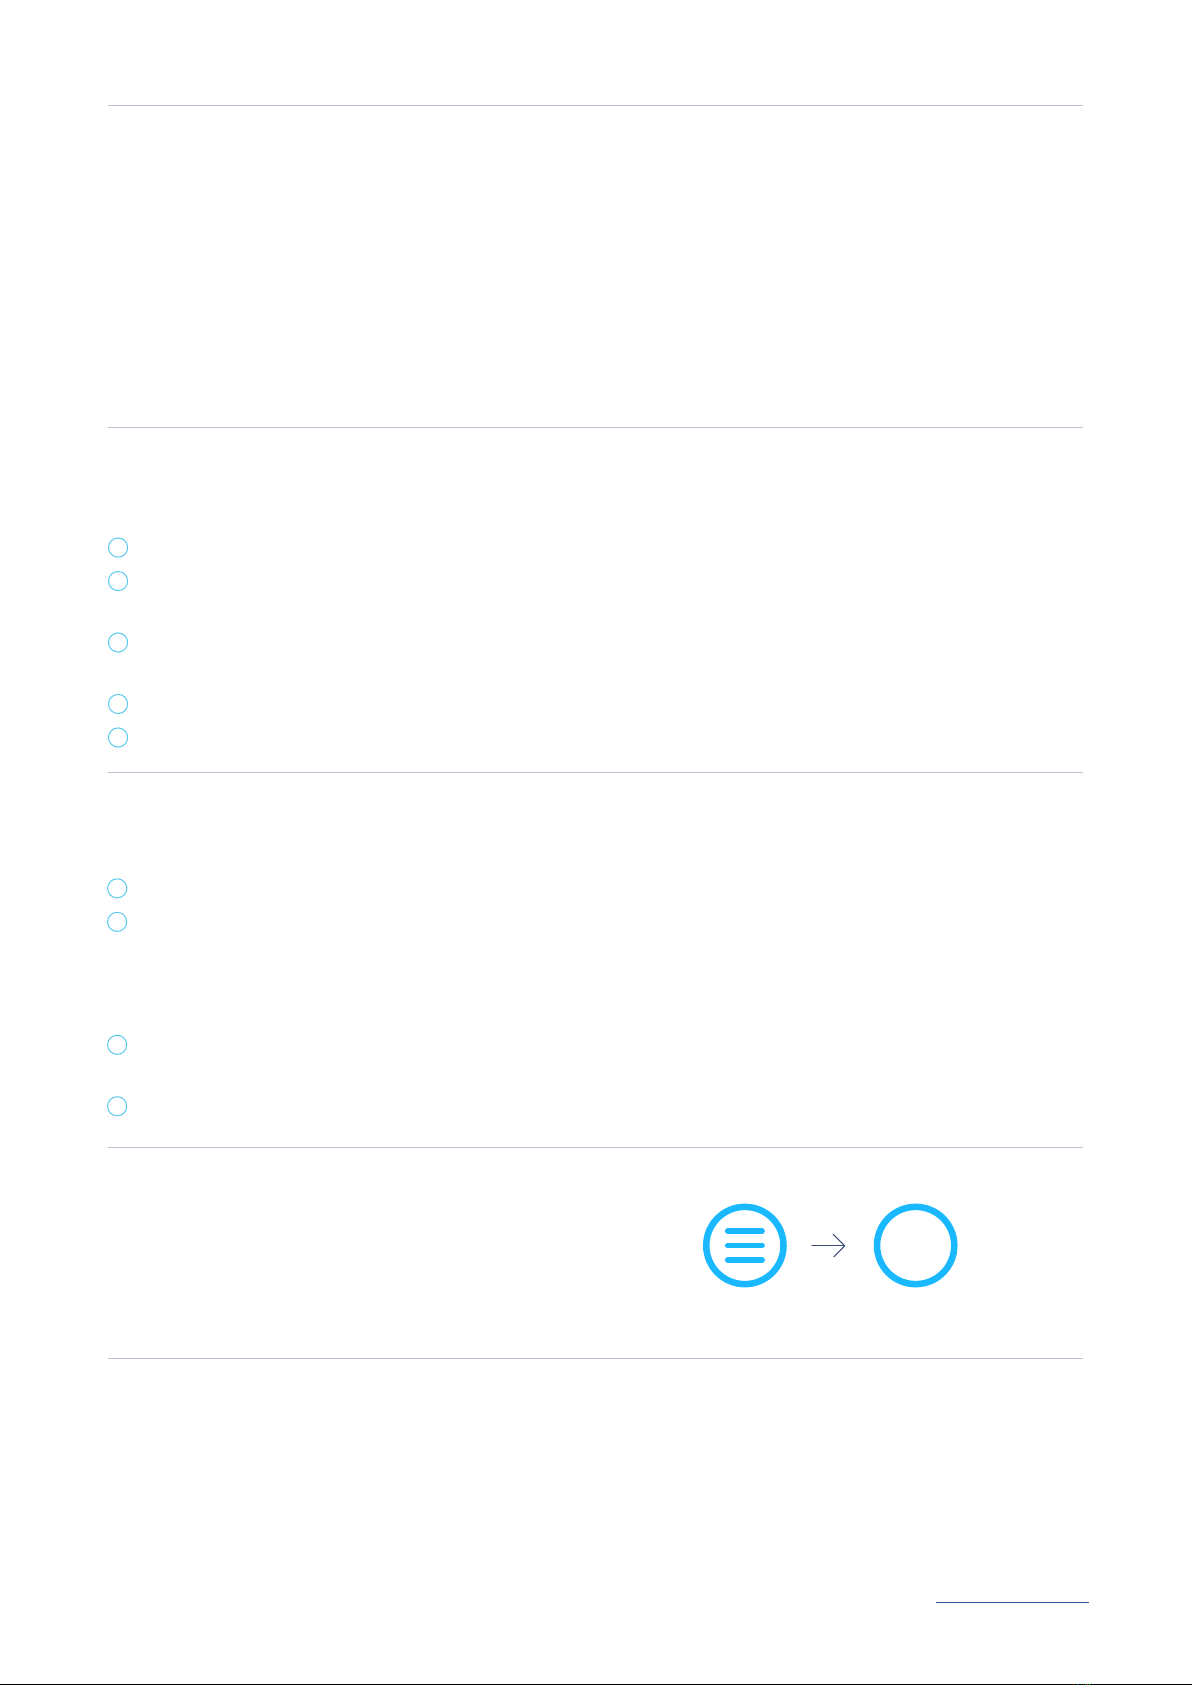Select the first radio circle in the upper list

[x=118, y=547]
